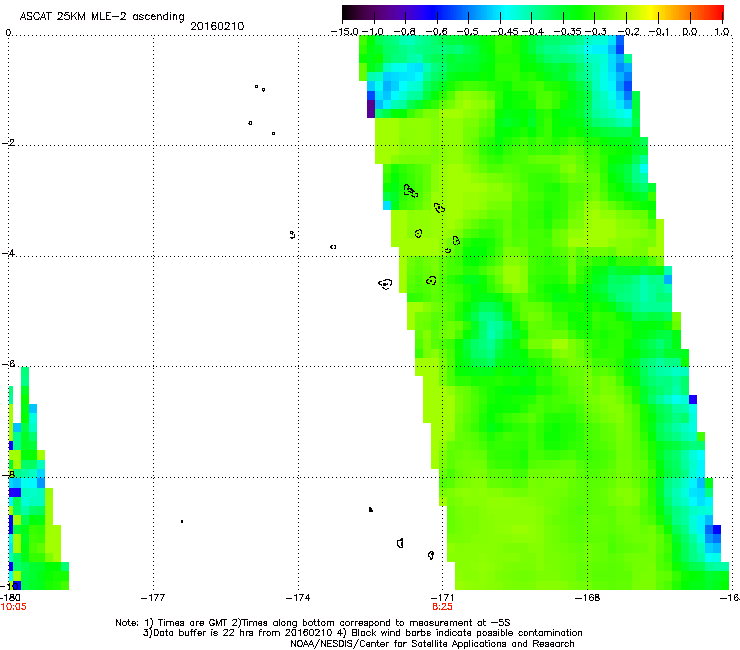740x650 pixels.
Task: Click the note line starting '3)Data buffer is 22 hrs'
Action: [362, 633]
